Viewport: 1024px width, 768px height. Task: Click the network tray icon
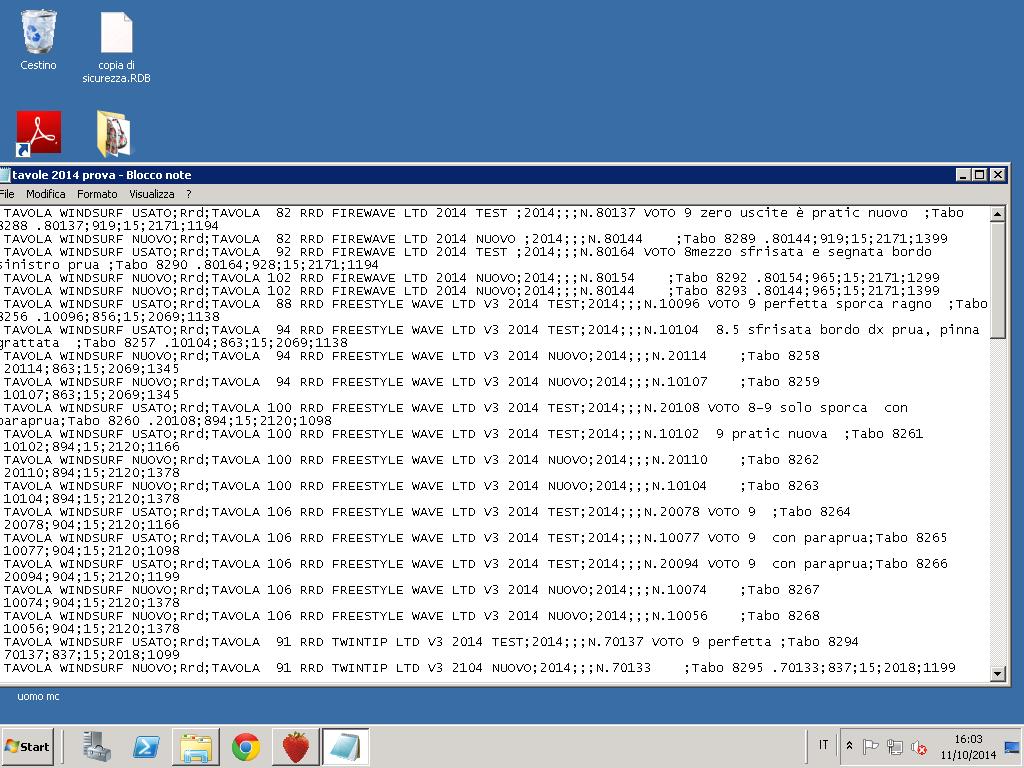(895, 746)
